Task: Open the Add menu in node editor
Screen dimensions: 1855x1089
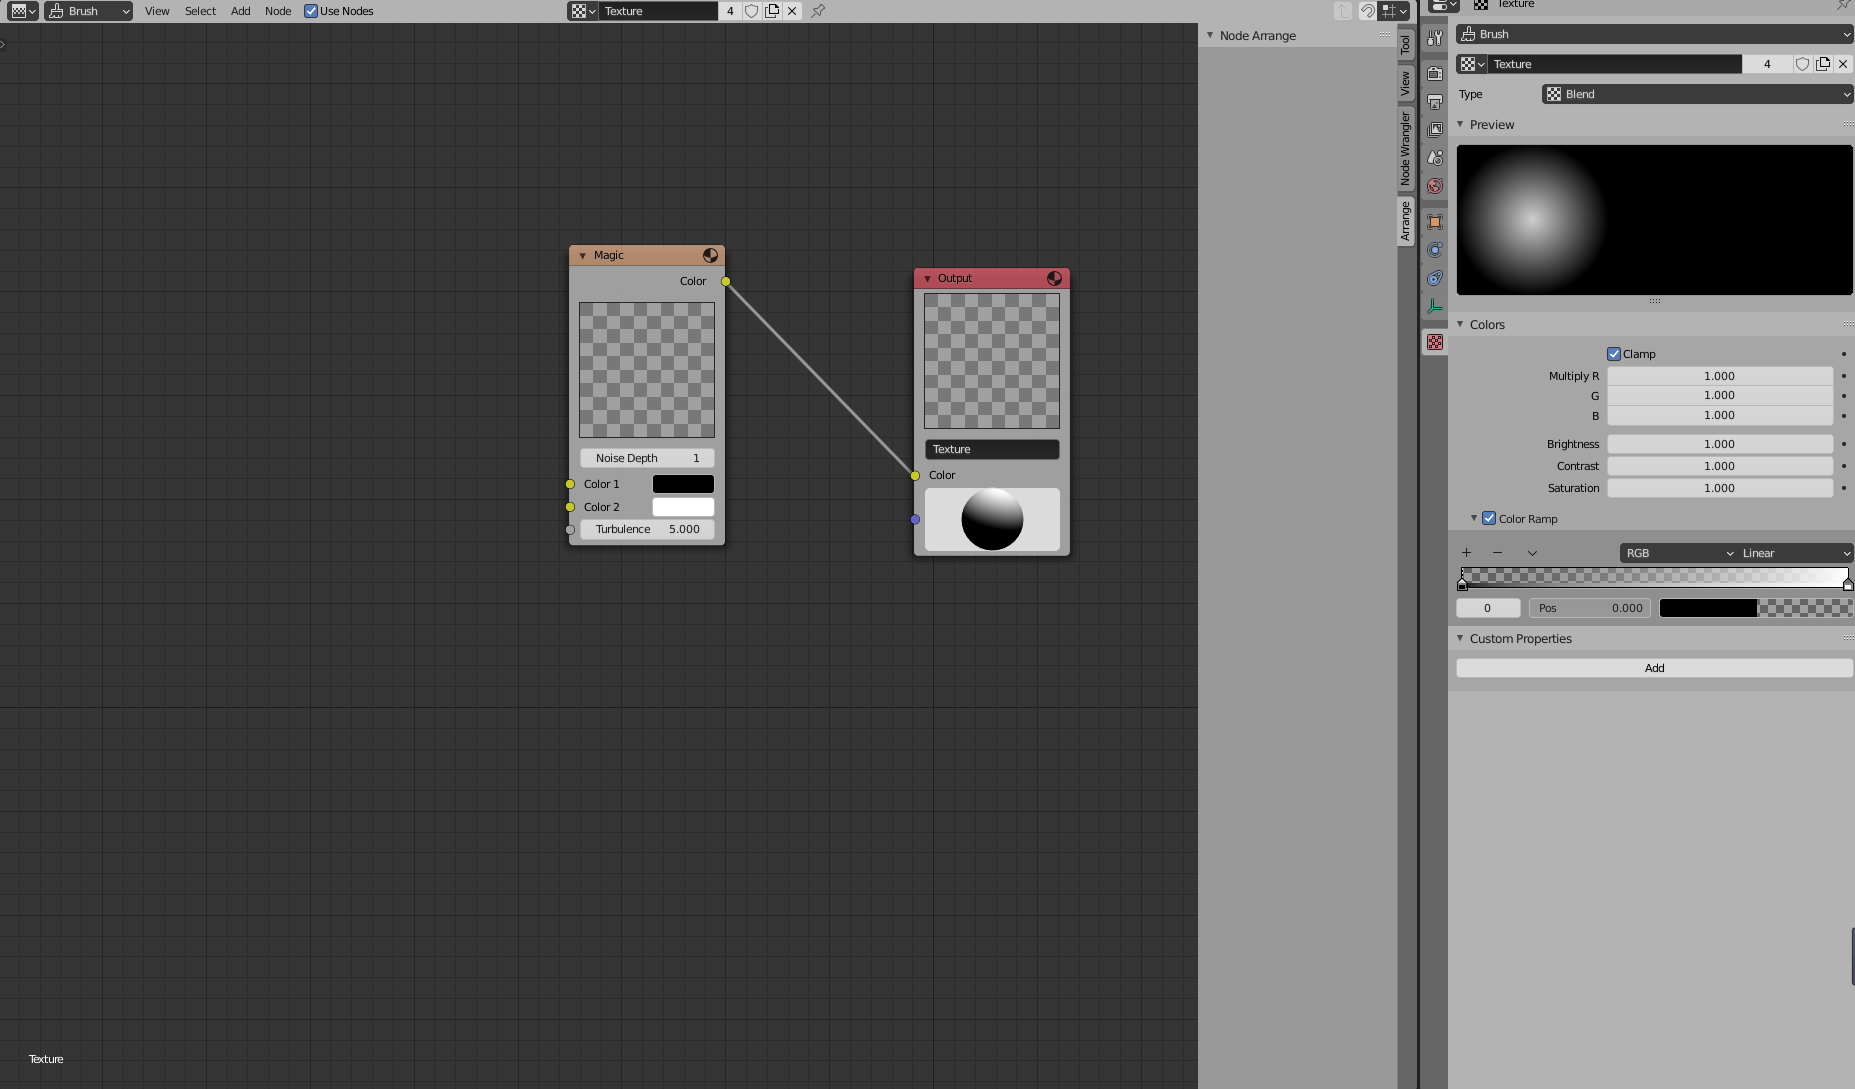Action: (x=241, y=11)
